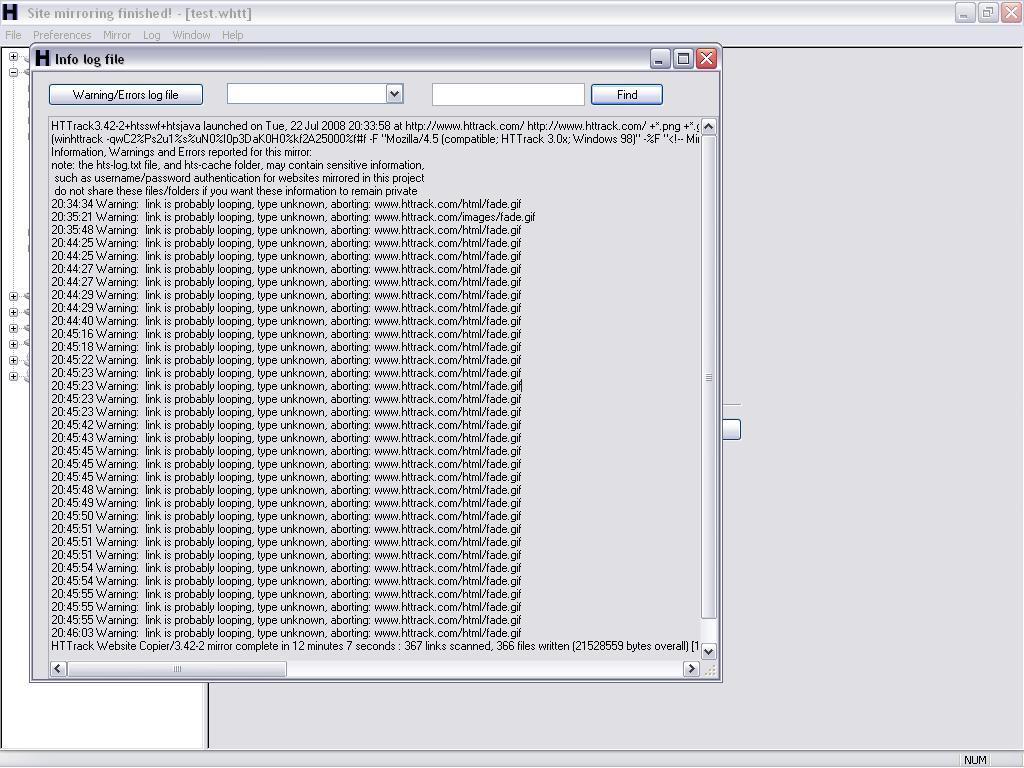Click the log's vertical scrollbar up arrow

709,126
